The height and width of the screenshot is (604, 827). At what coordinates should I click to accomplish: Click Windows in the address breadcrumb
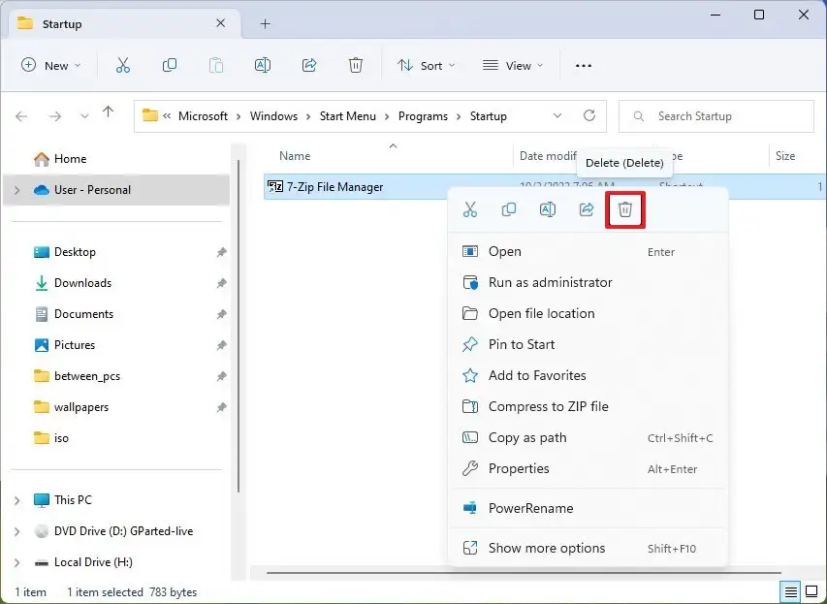click(x=274, y=116)
